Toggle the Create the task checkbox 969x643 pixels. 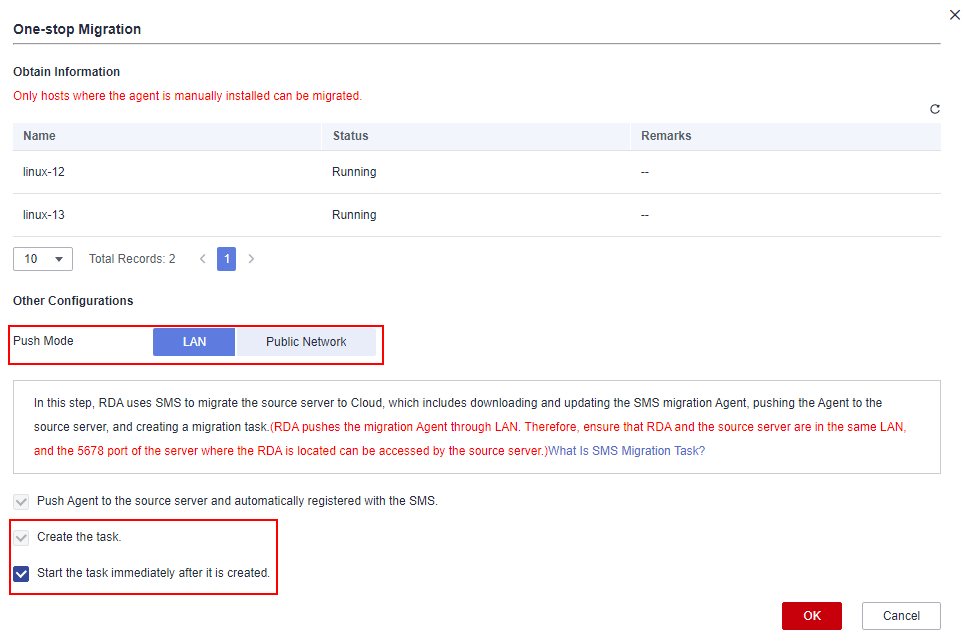point(22,537)
